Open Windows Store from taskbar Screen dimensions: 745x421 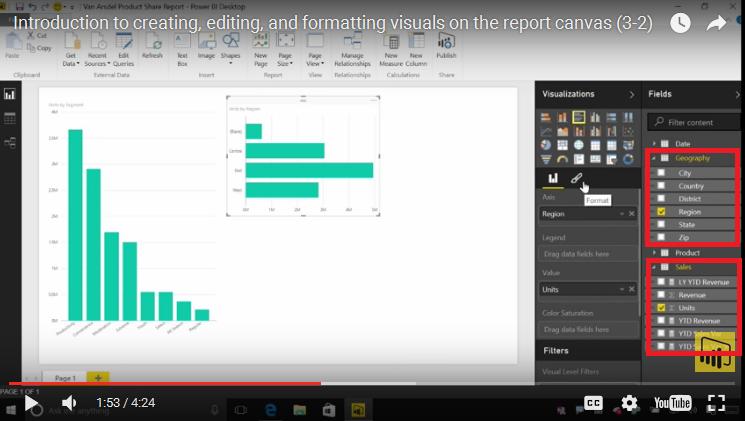(x=329, y=410)
